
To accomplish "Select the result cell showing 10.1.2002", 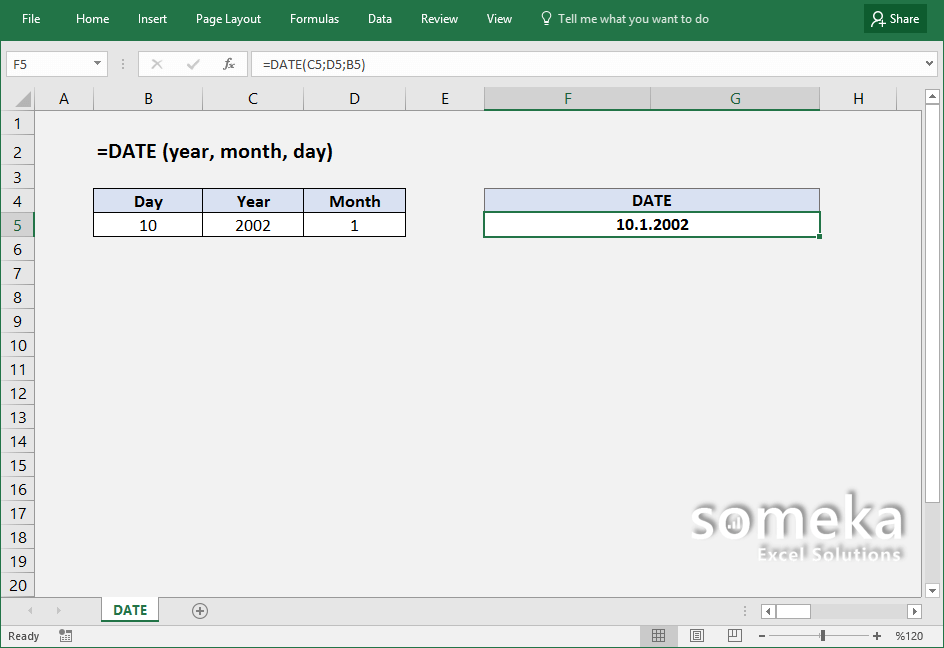I will pos(652,225).
